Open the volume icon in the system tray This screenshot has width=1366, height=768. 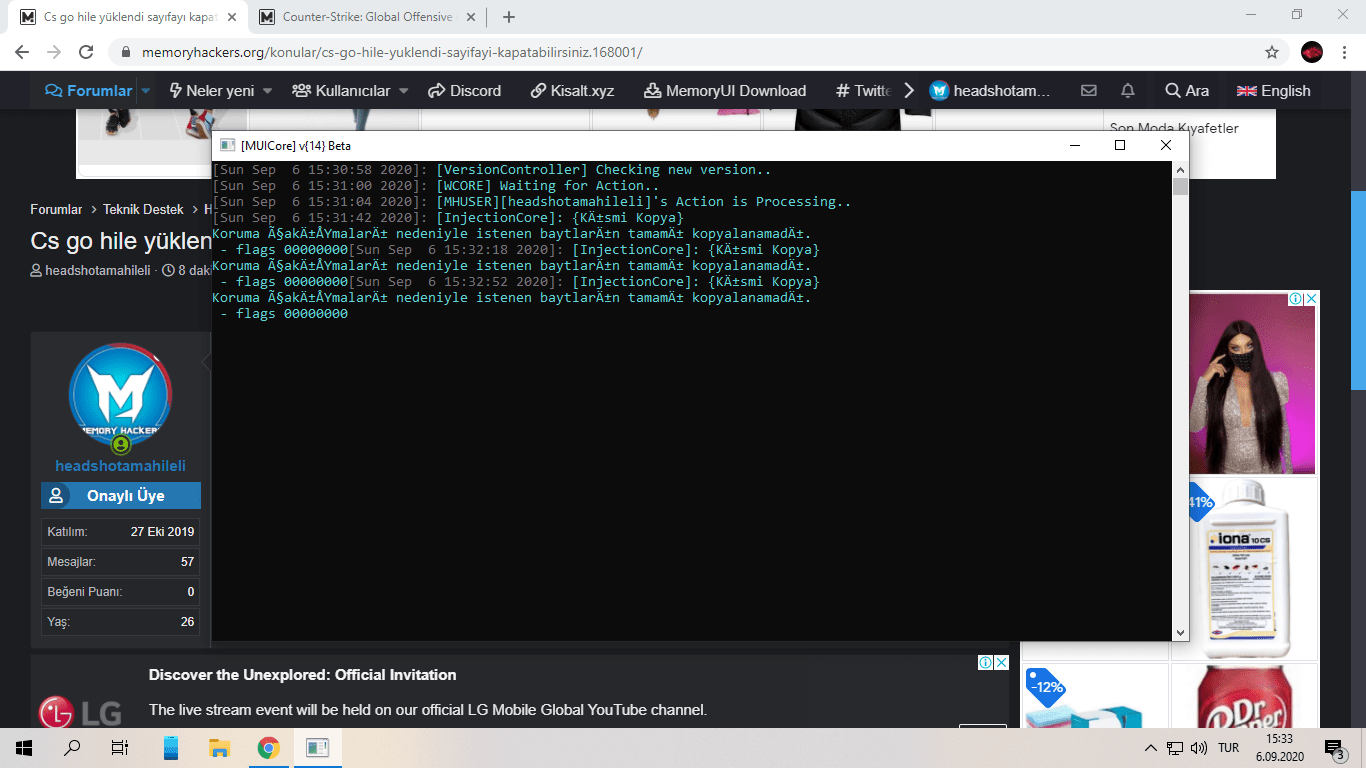click(x=1197, y=747)
